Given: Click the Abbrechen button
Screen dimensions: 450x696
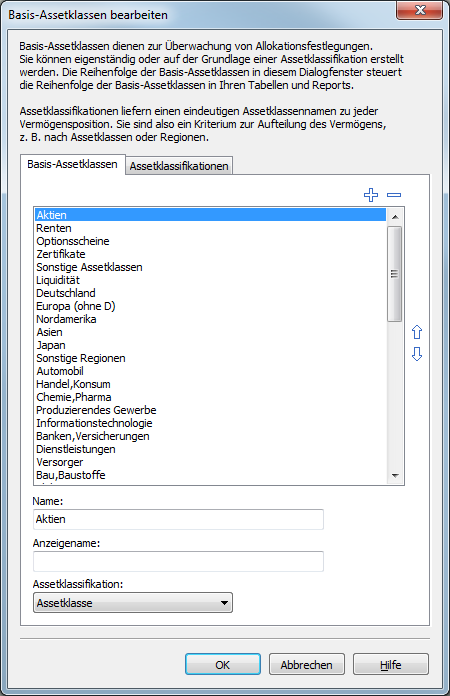Looking at the screenshot, I should click(307, 664).
